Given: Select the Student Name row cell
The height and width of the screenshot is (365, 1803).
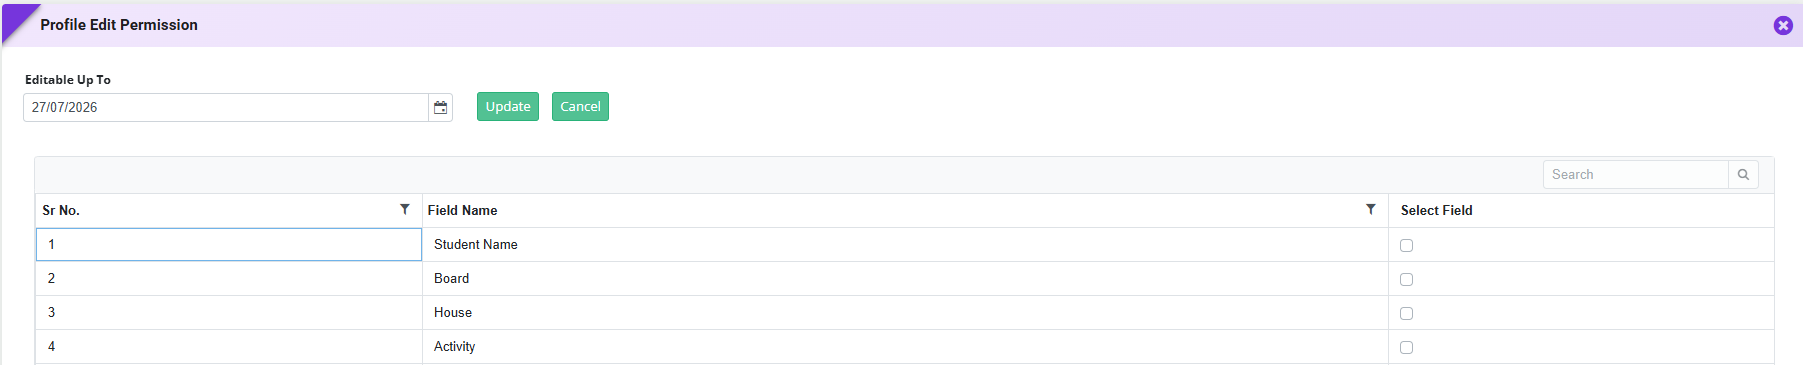Looking at the screenshot, I should coord(905,244).
